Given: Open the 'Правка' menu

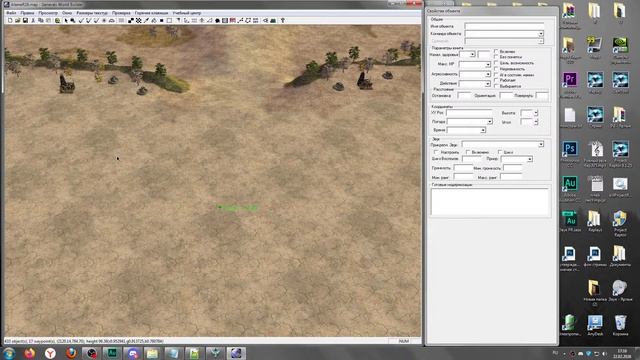Looking at the screenshot, I should 27,13.
